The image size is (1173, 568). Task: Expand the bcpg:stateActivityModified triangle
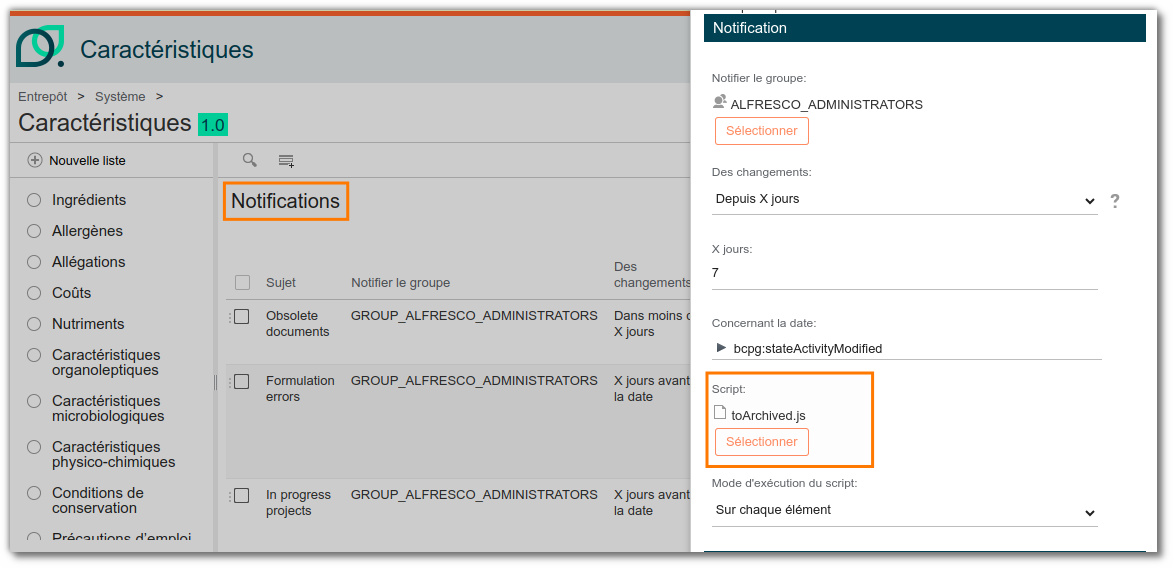click(x=721, y=347)
